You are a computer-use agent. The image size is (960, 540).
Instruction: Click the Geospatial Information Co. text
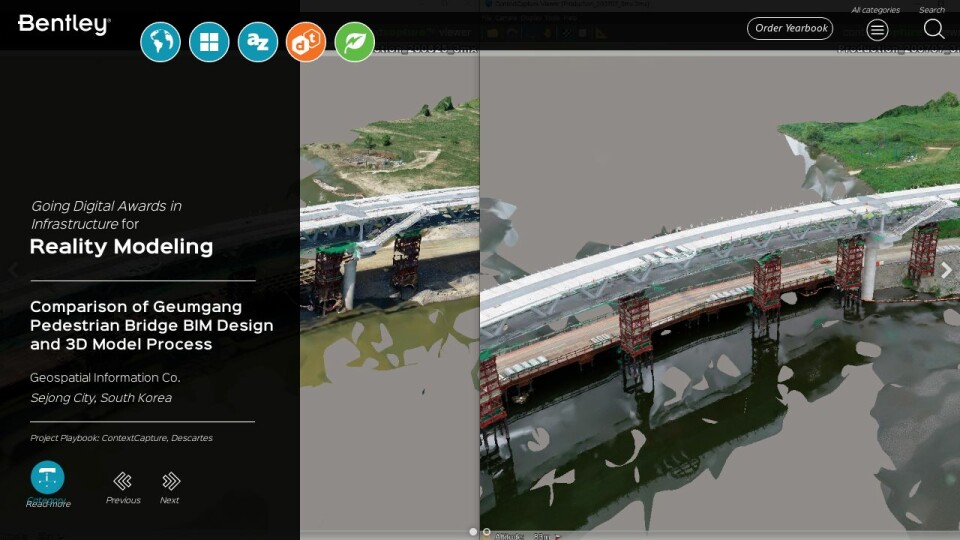105,378
